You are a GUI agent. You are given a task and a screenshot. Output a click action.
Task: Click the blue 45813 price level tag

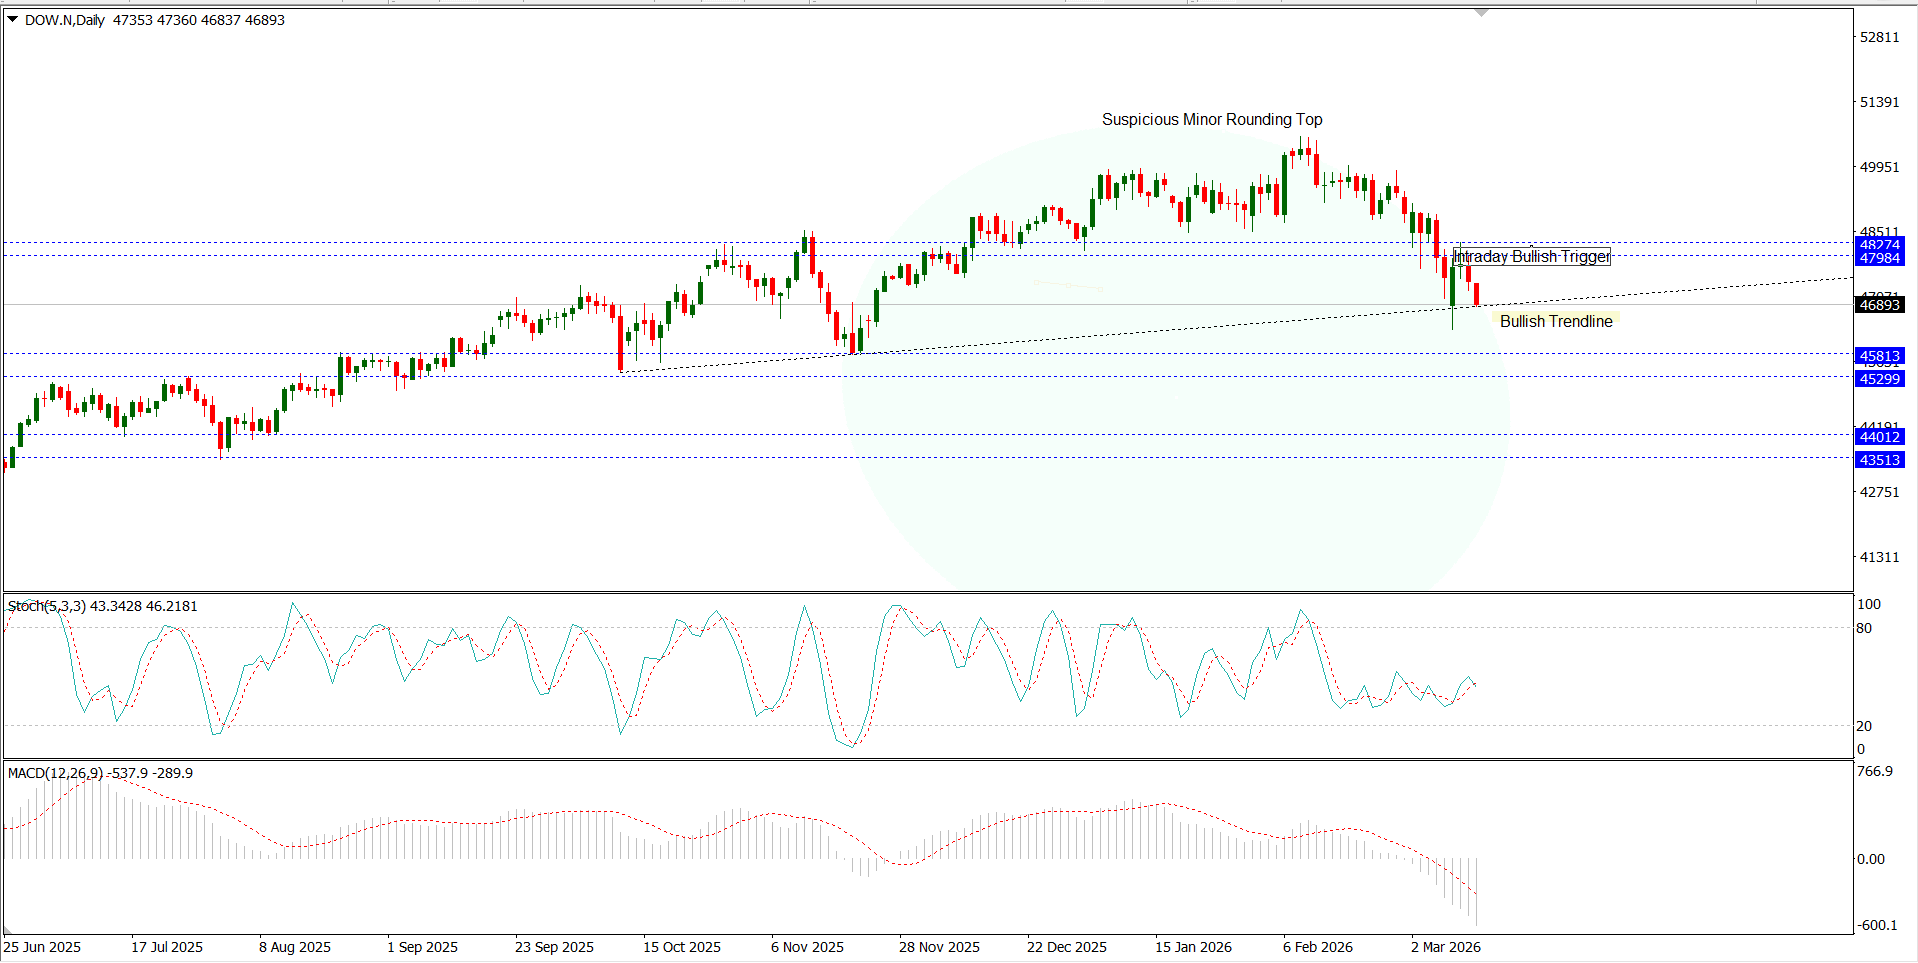[x=1879, y=356]
